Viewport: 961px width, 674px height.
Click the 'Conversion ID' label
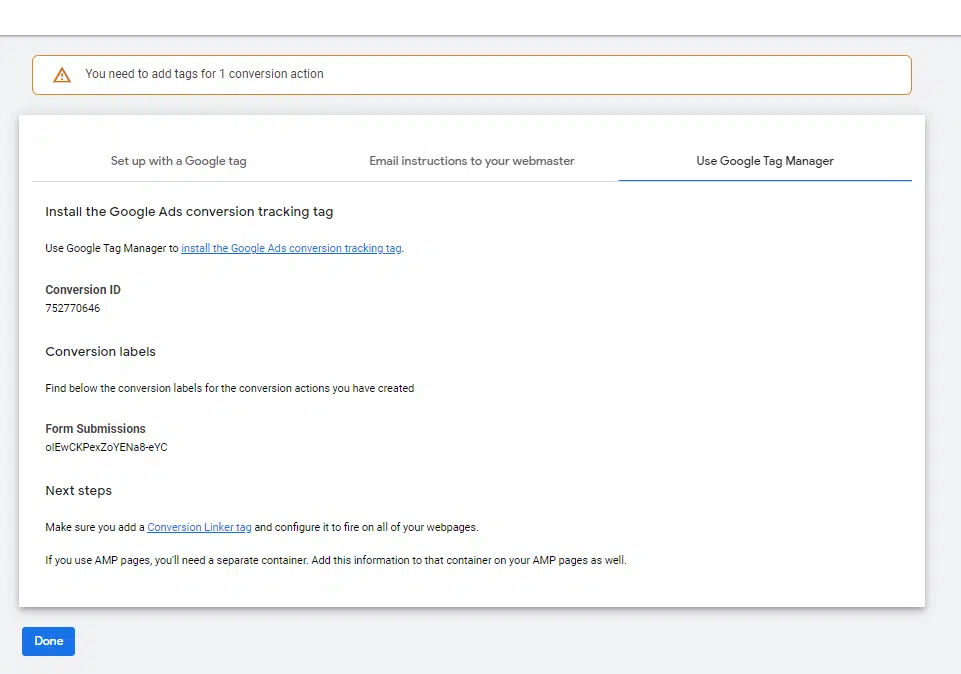click(x=83, y=290)
